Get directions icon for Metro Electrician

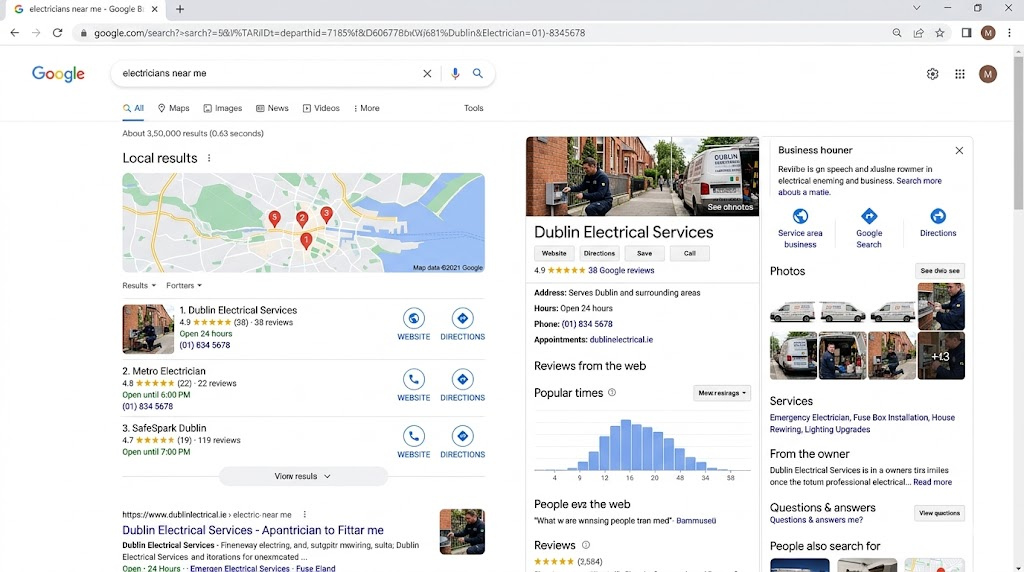(x=462, y=379)
